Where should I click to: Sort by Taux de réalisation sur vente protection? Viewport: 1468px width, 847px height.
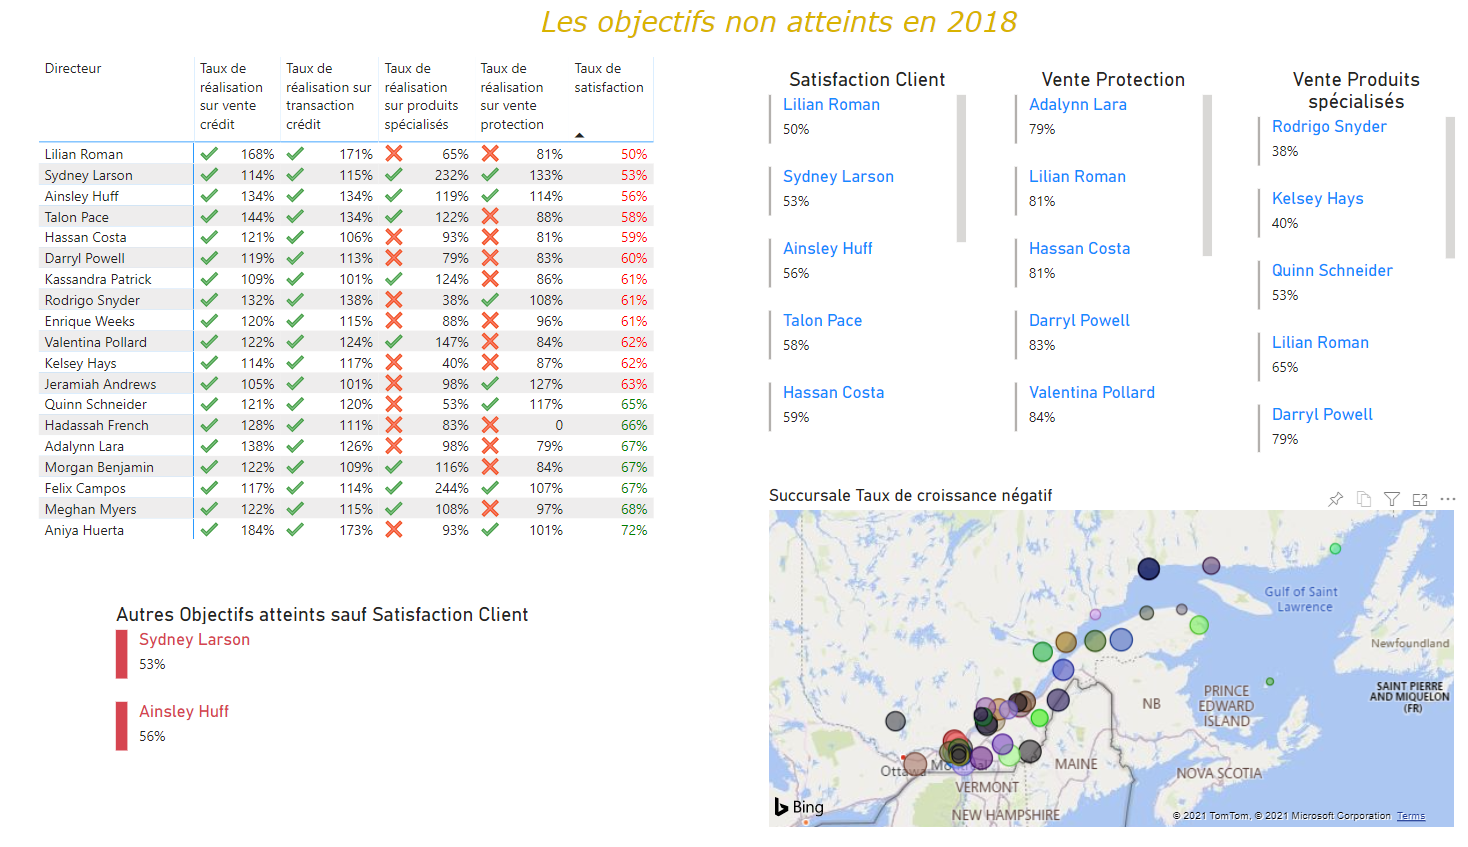(x=511, y=97)
